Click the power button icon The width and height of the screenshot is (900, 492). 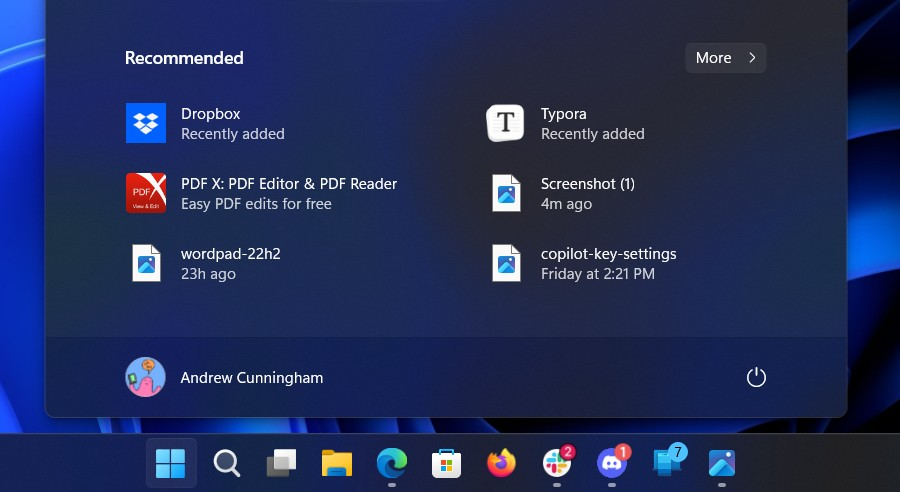tap(756, 377)
